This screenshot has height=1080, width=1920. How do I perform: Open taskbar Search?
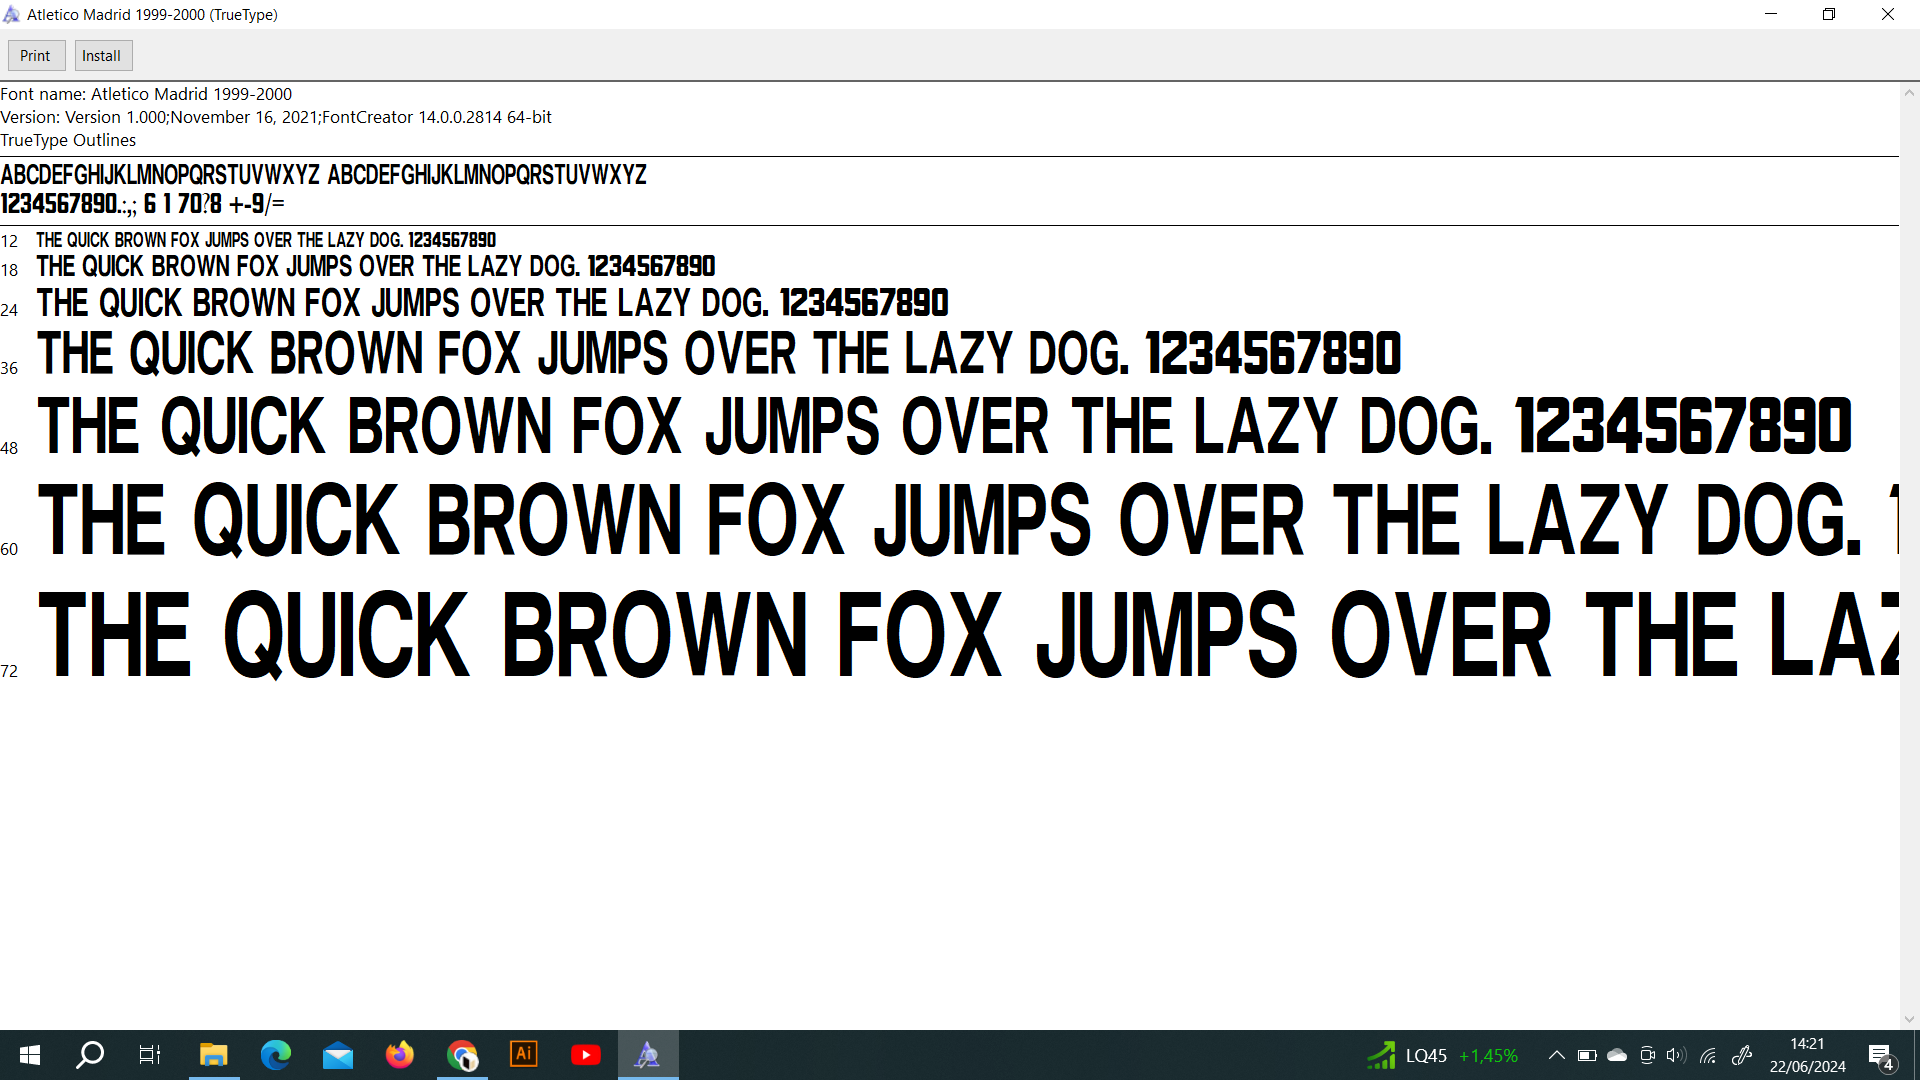(90, 1055)
